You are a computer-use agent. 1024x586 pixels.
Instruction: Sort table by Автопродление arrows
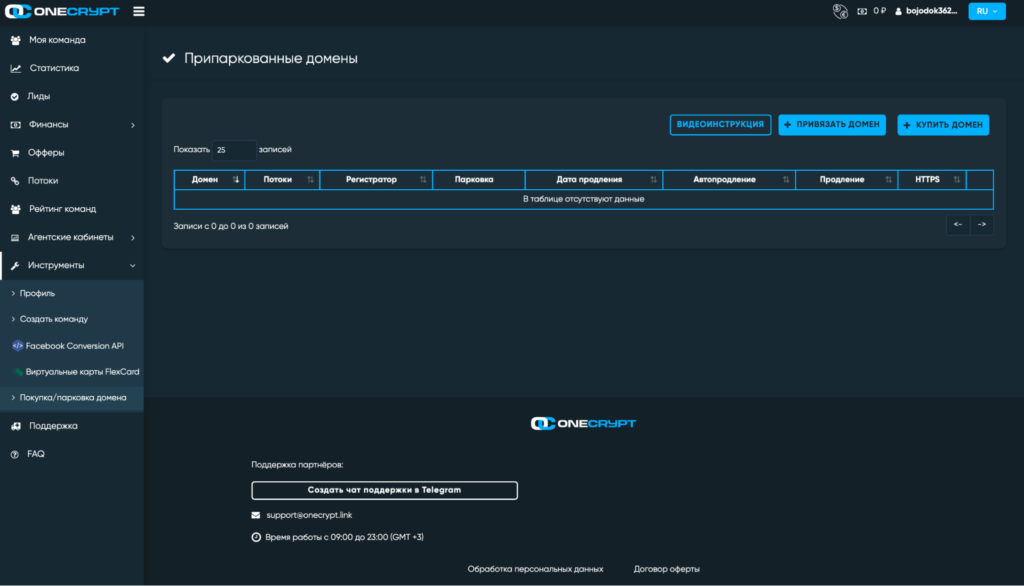coord(786,180)
